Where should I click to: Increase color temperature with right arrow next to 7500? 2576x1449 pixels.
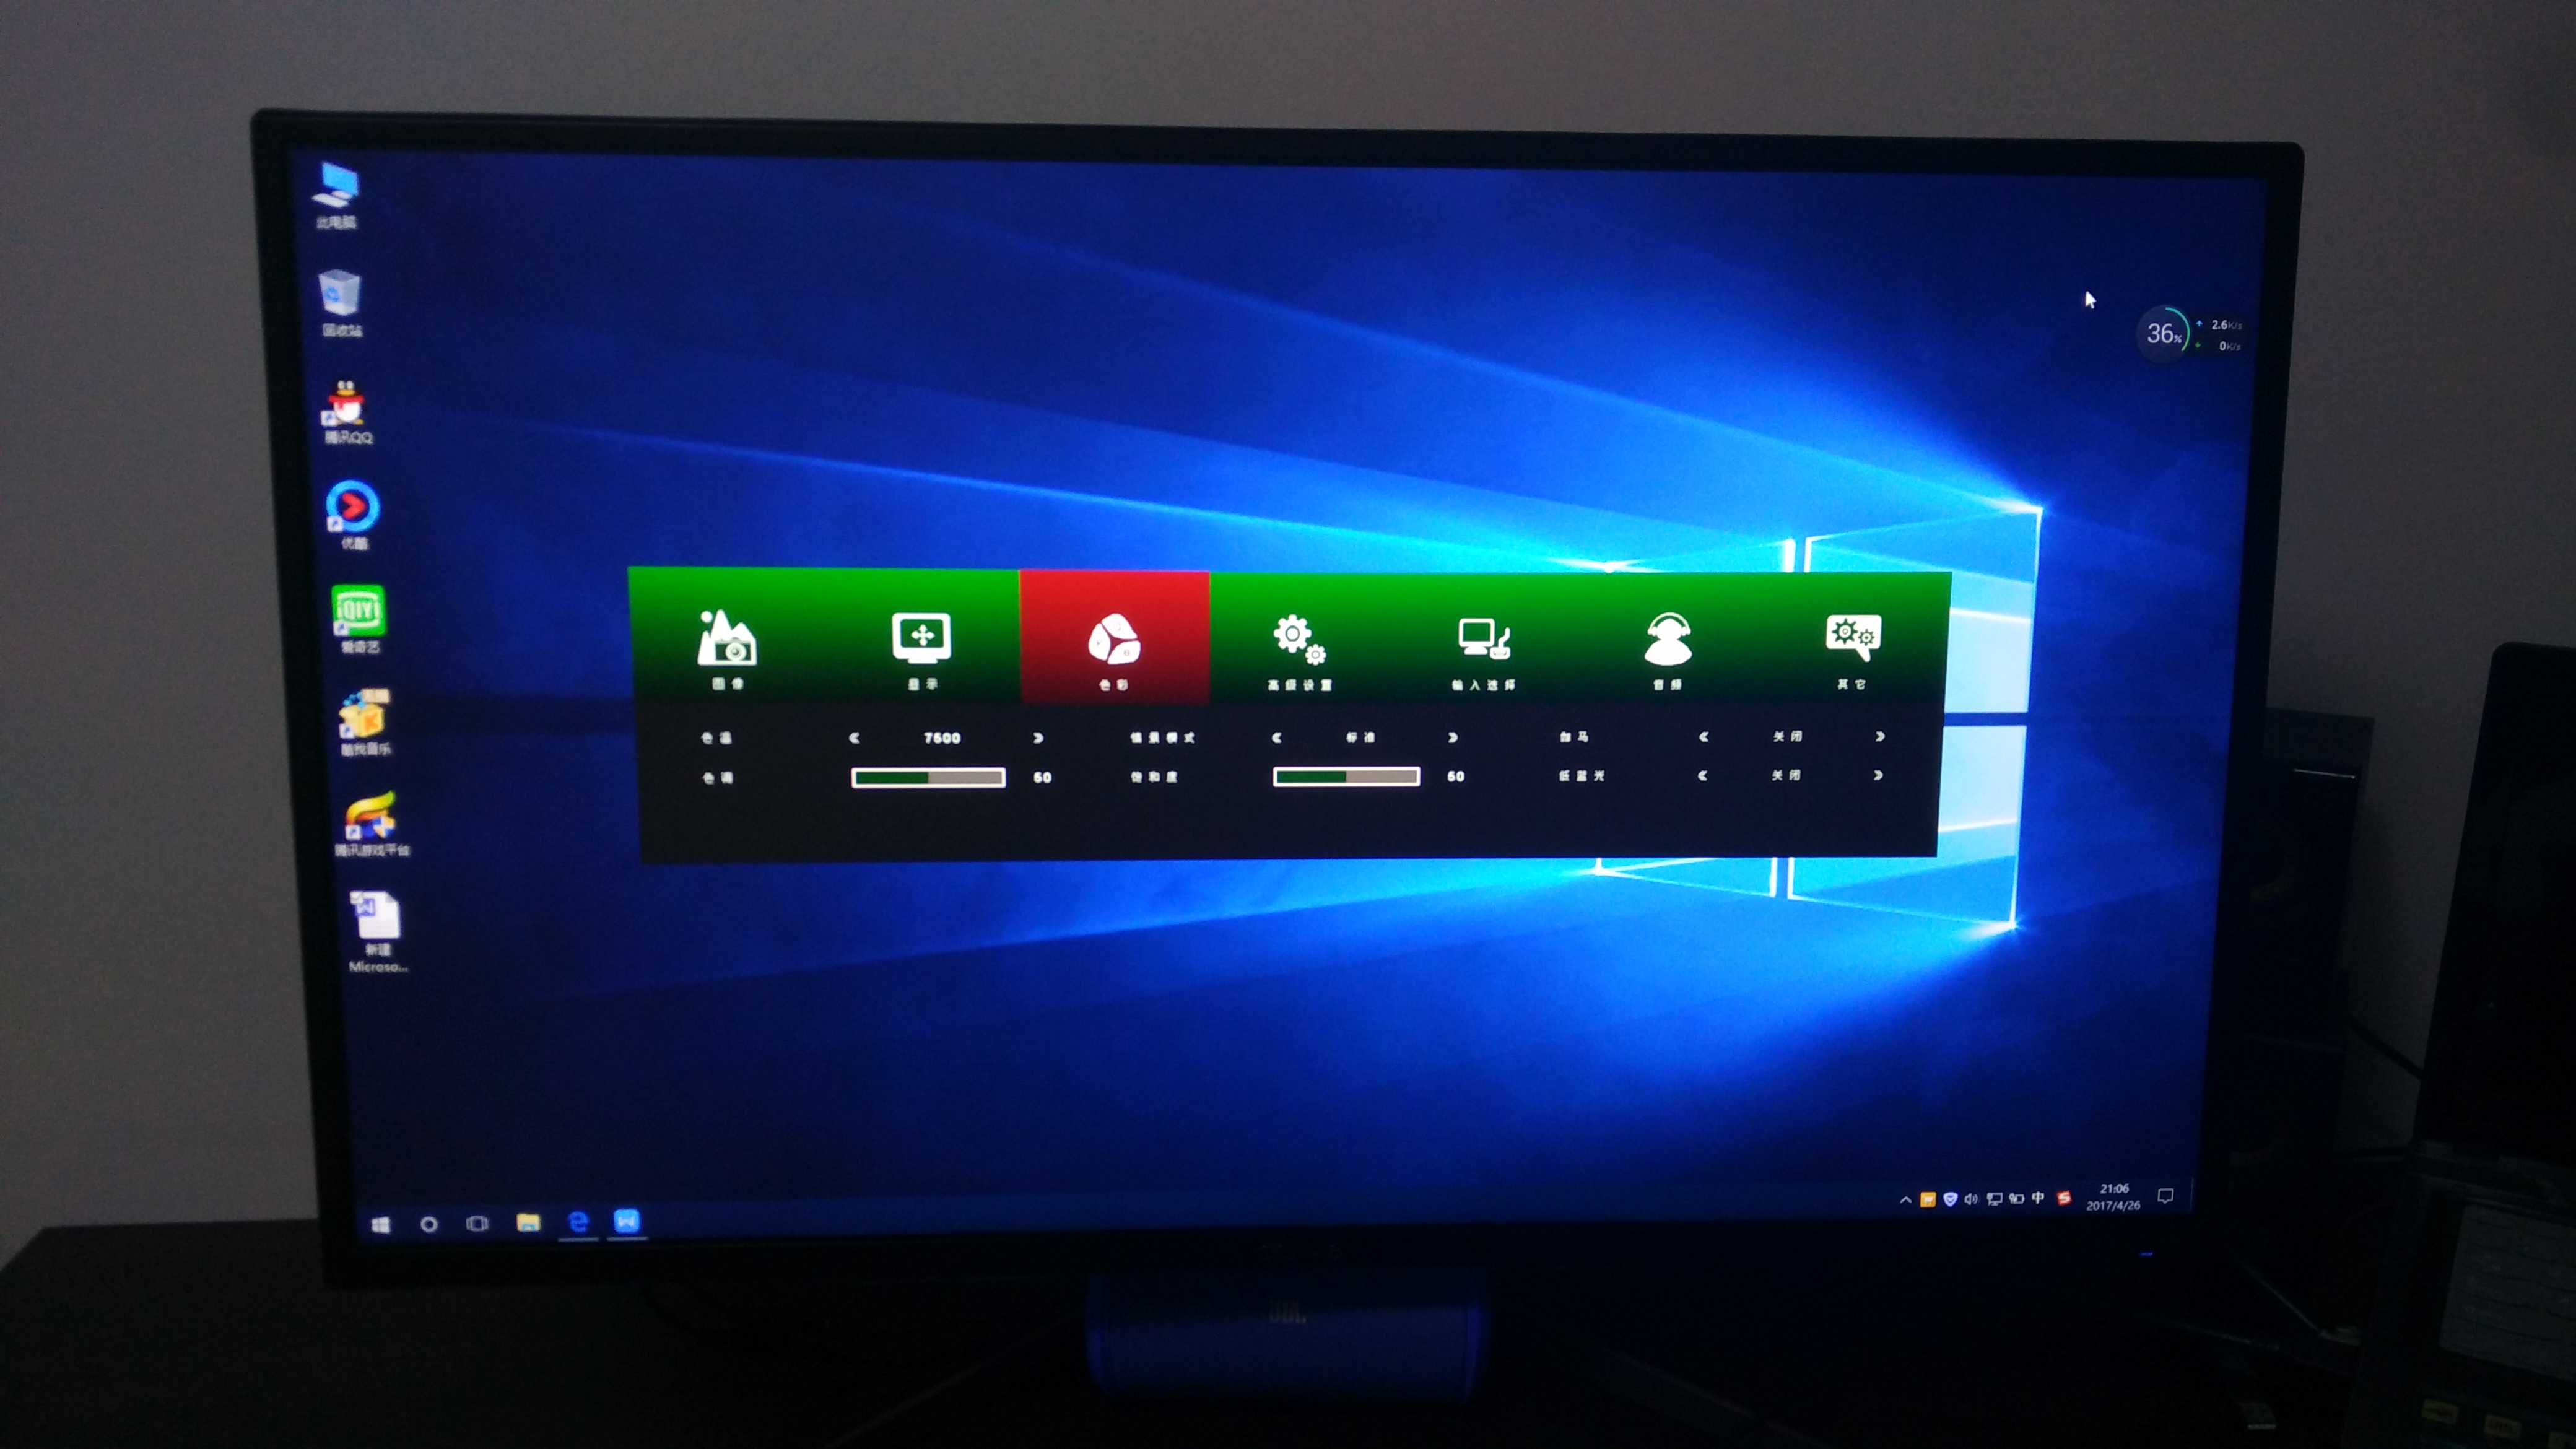point(1038,738)
